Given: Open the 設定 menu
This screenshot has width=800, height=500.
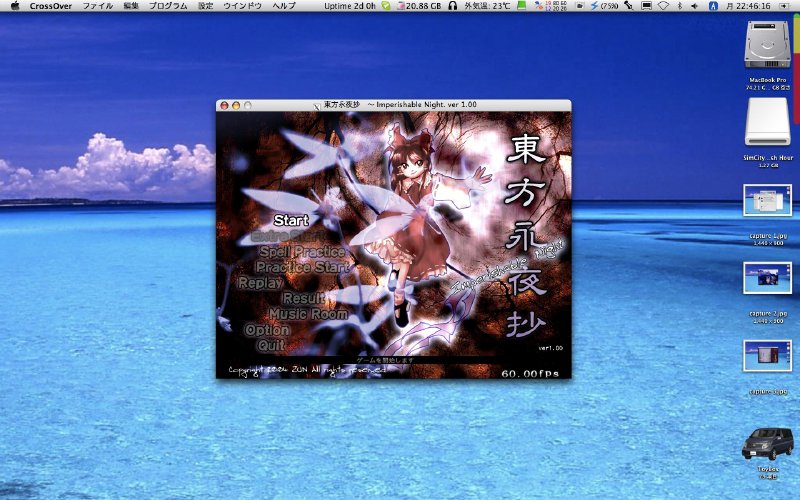Looking at the screenshot, I should (205, 6).
